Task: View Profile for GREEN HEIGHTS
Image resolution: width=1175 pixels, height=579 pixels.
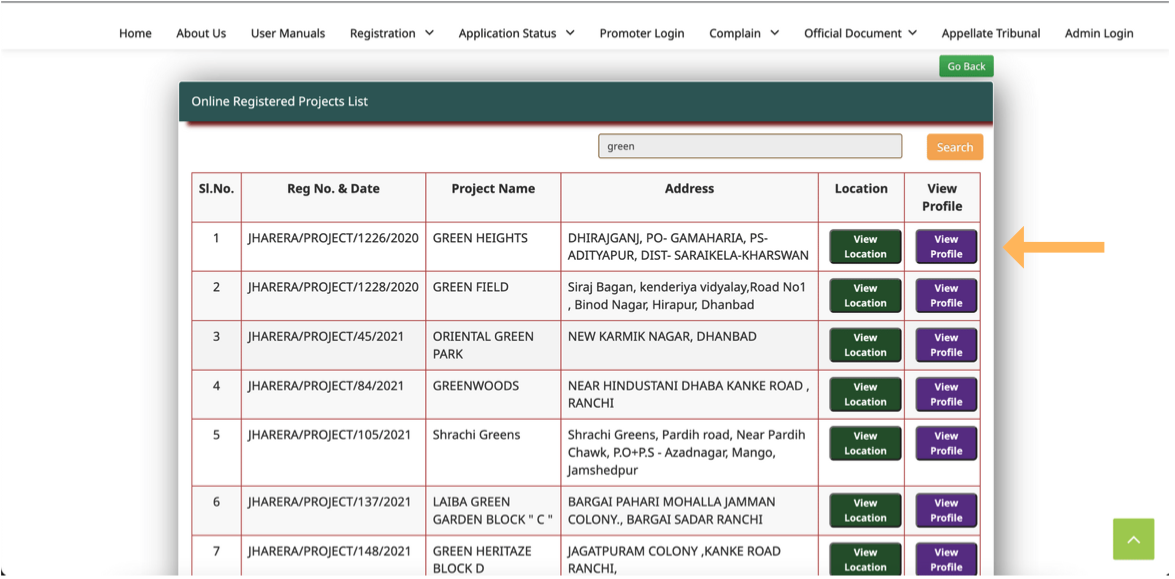Action: [x=946, y=246]
